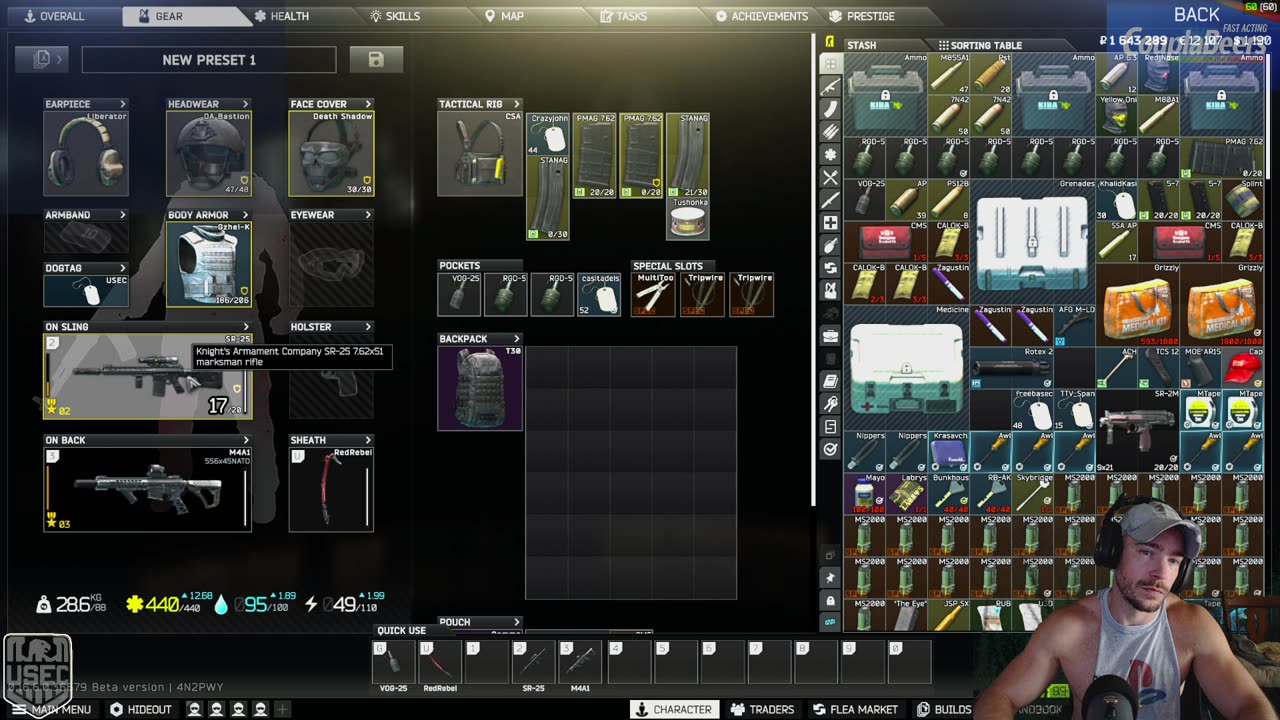Expand the Headwear slot arrow
This screenshot has height=720, width=1280.
(245, 104)
